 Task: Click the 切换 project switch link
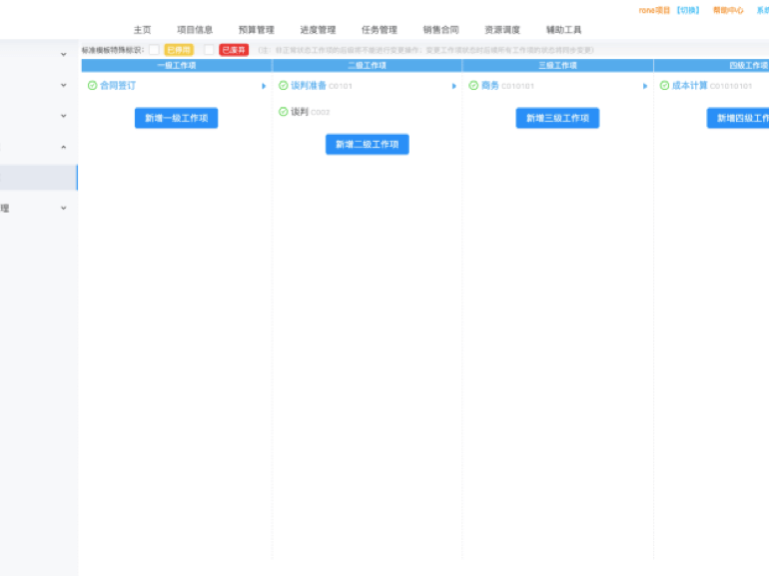pos(688,10)
